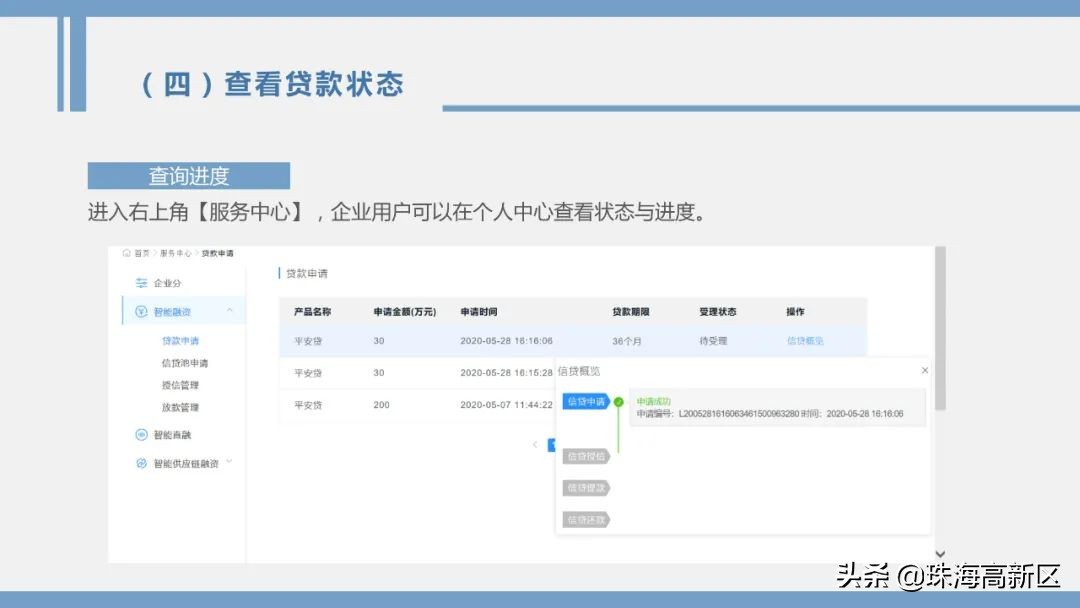The image size is (1080, 608).
Task: Click the green success checkmark icon
Action: click(618, 401)
